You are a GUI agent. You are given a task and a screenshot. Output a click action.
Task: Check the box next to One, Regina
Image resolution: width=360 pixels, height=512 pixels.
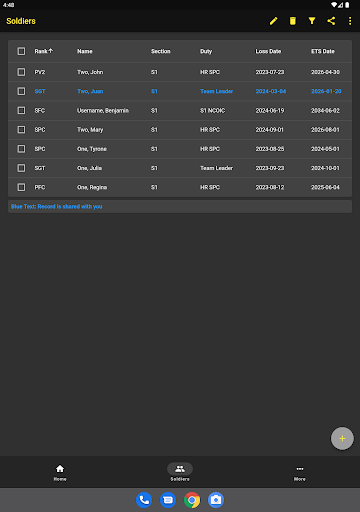pyautogui.click(x=21, y=187)
